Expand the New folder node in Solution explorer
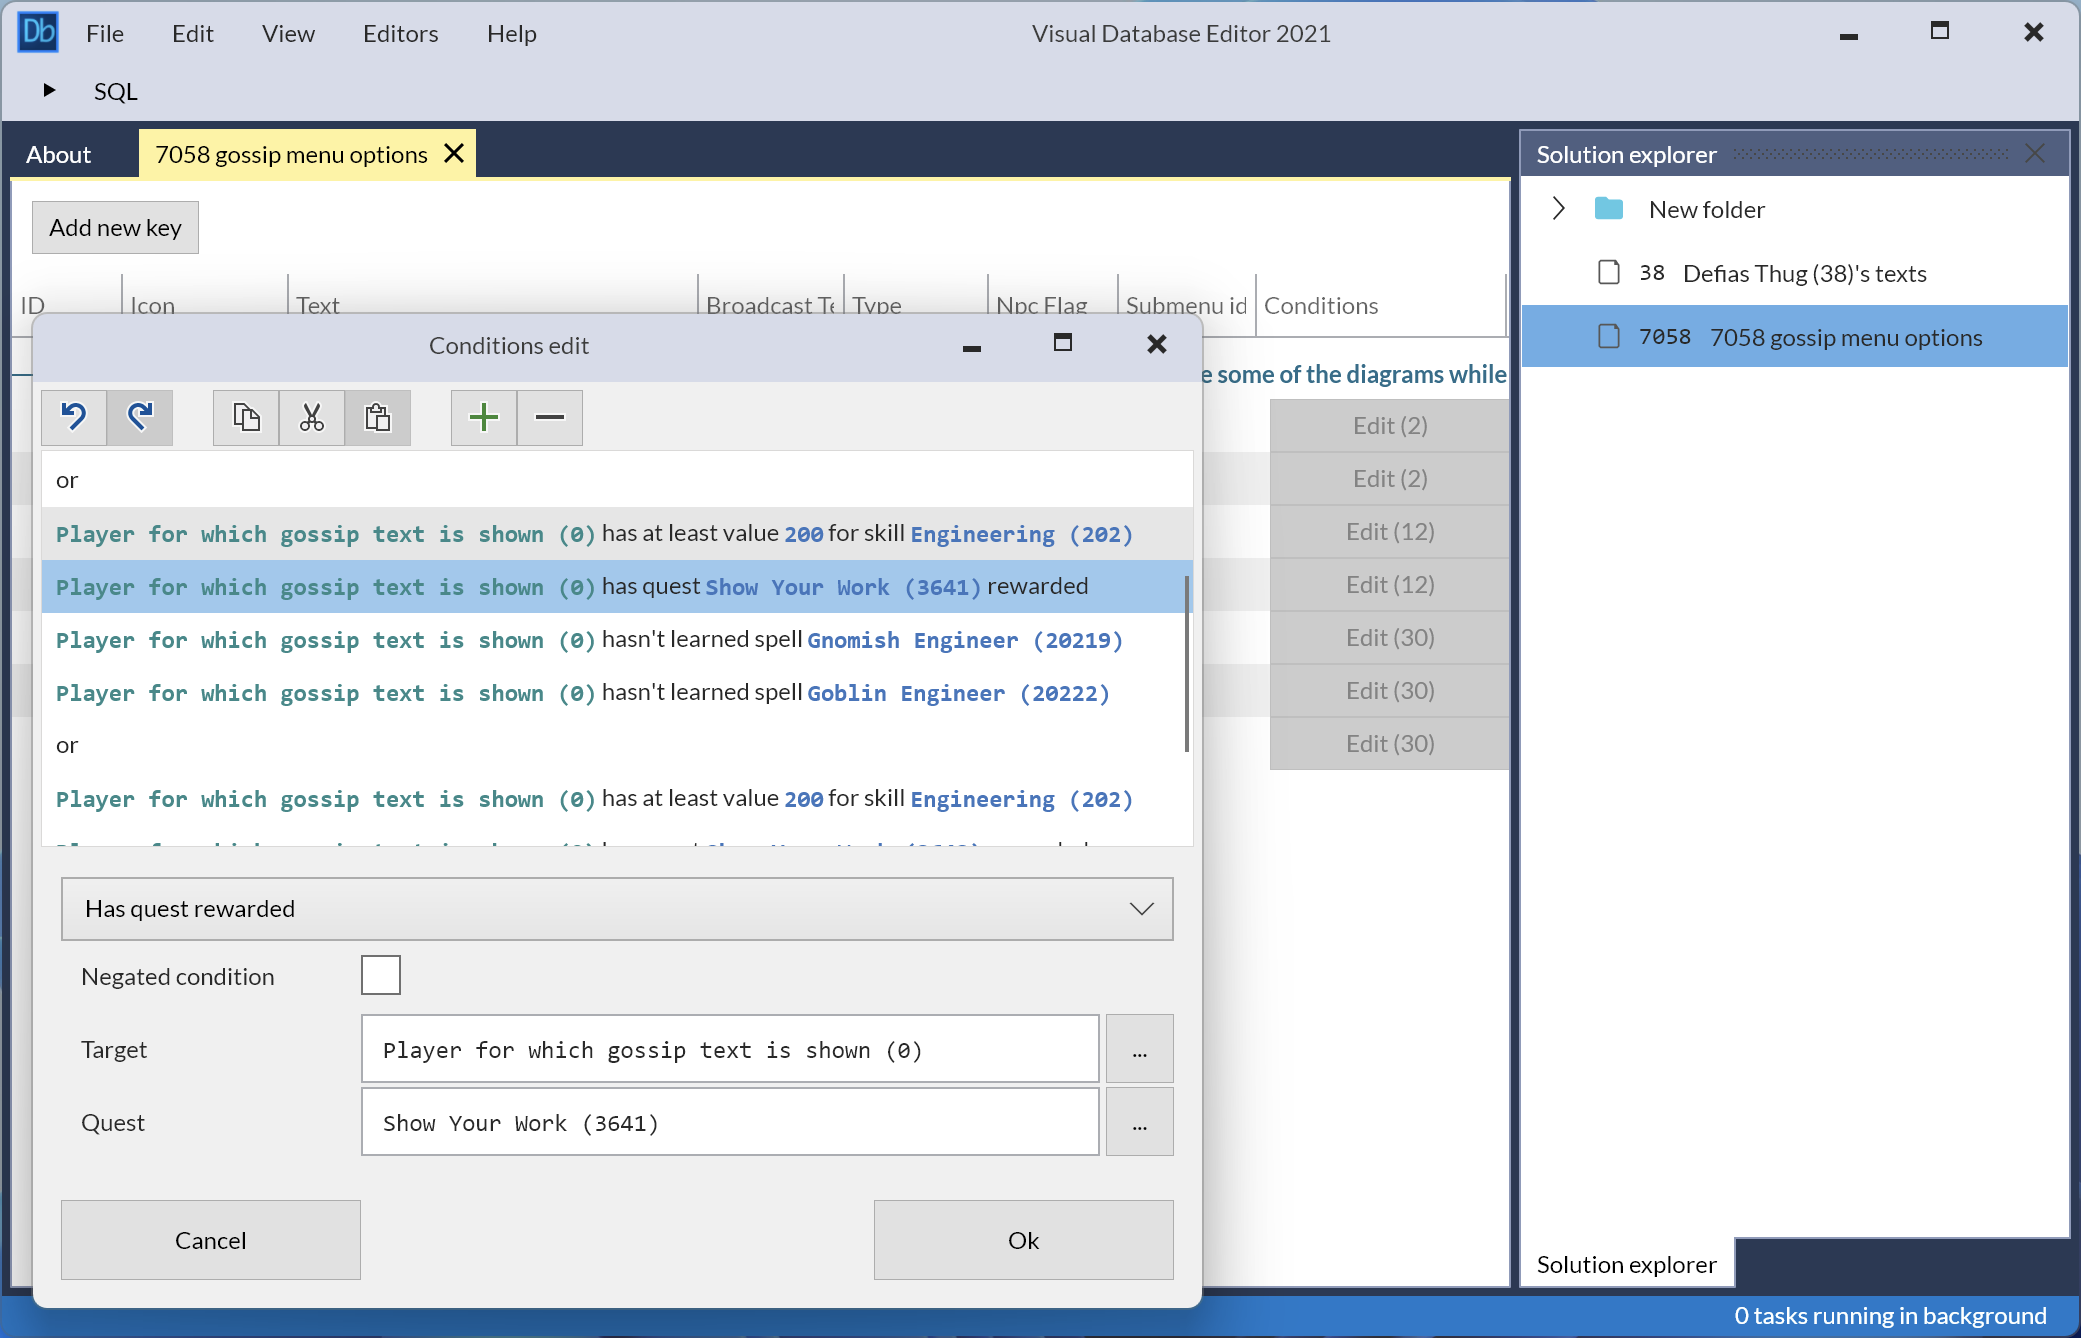 [1558, 208]
